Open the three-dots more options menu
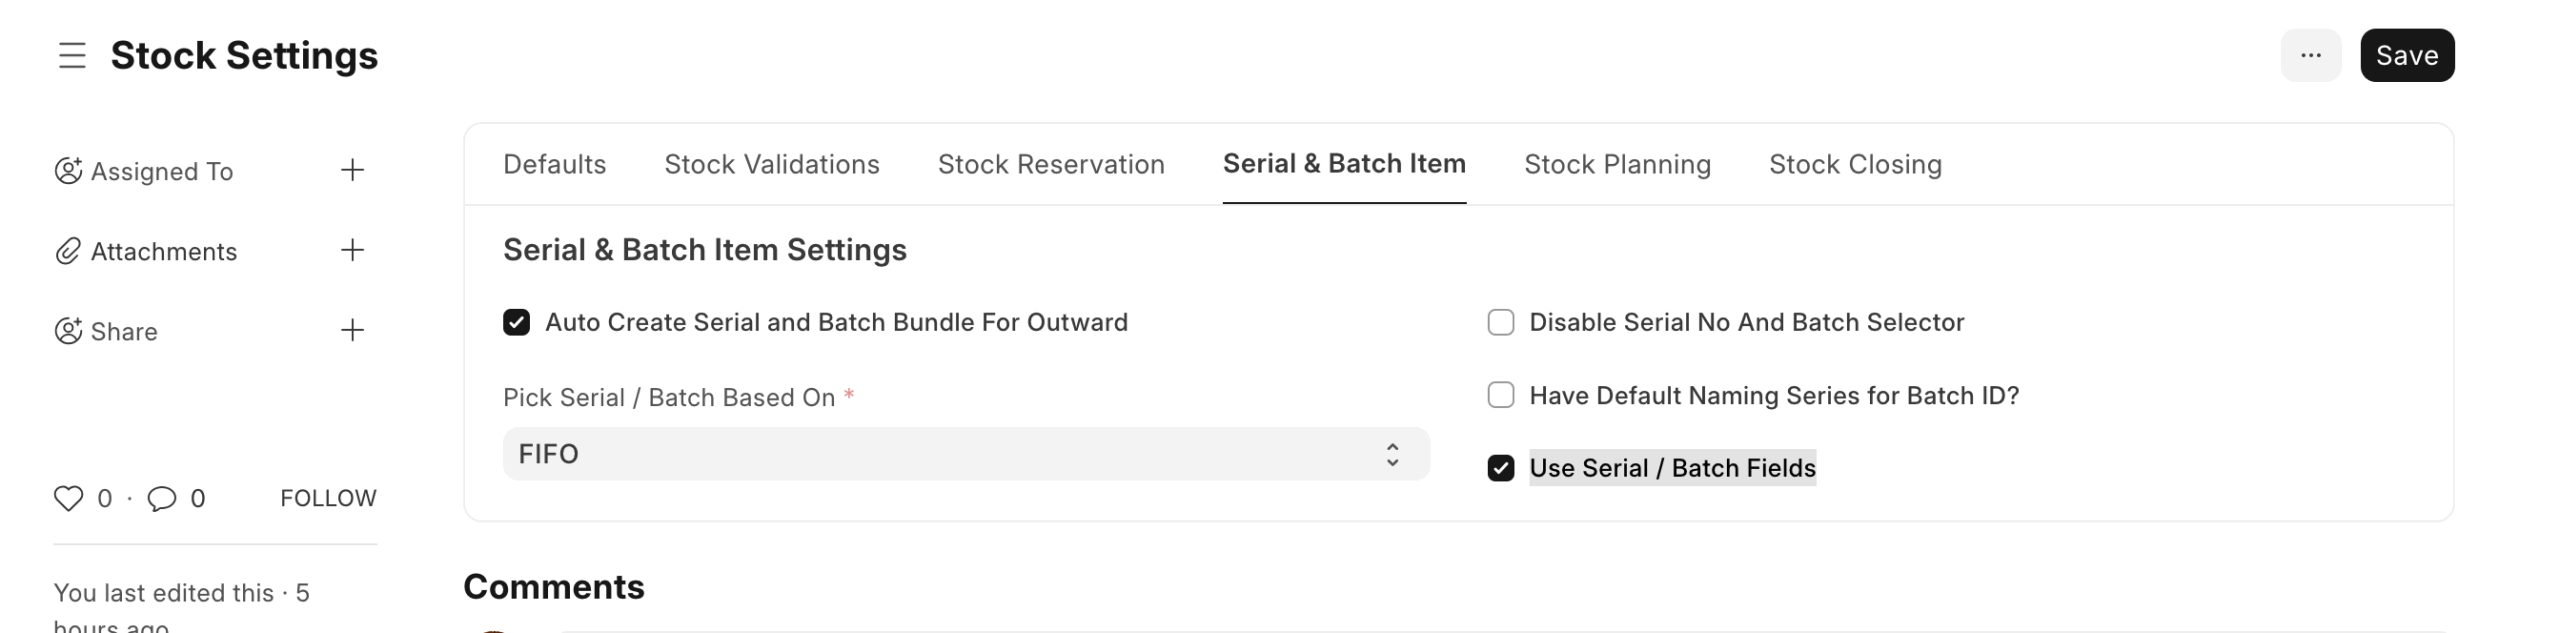Screen dimensions: 2560x633 (2310, 55)
